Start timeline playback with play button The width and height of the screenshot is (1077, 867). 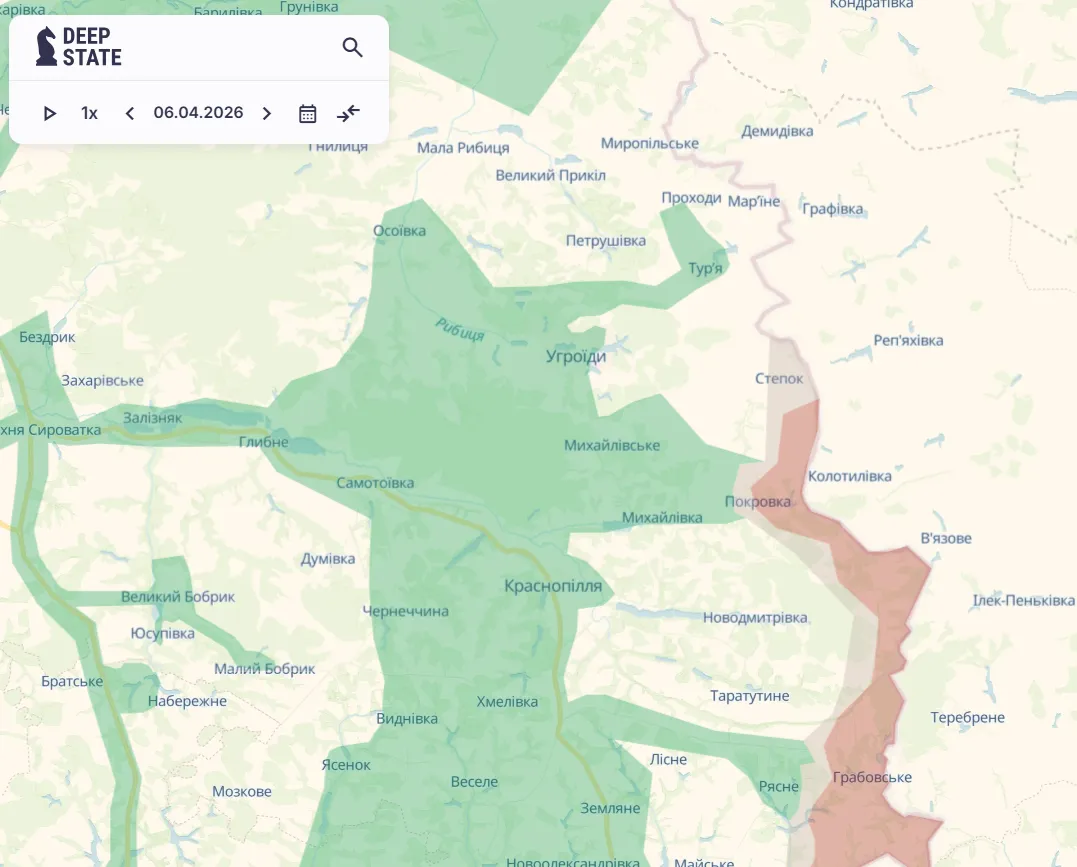coord(50,113)
